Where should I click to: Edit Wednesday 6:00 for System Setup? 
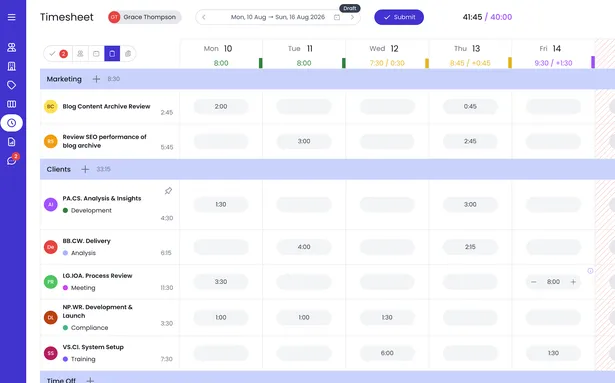point(387,353)
